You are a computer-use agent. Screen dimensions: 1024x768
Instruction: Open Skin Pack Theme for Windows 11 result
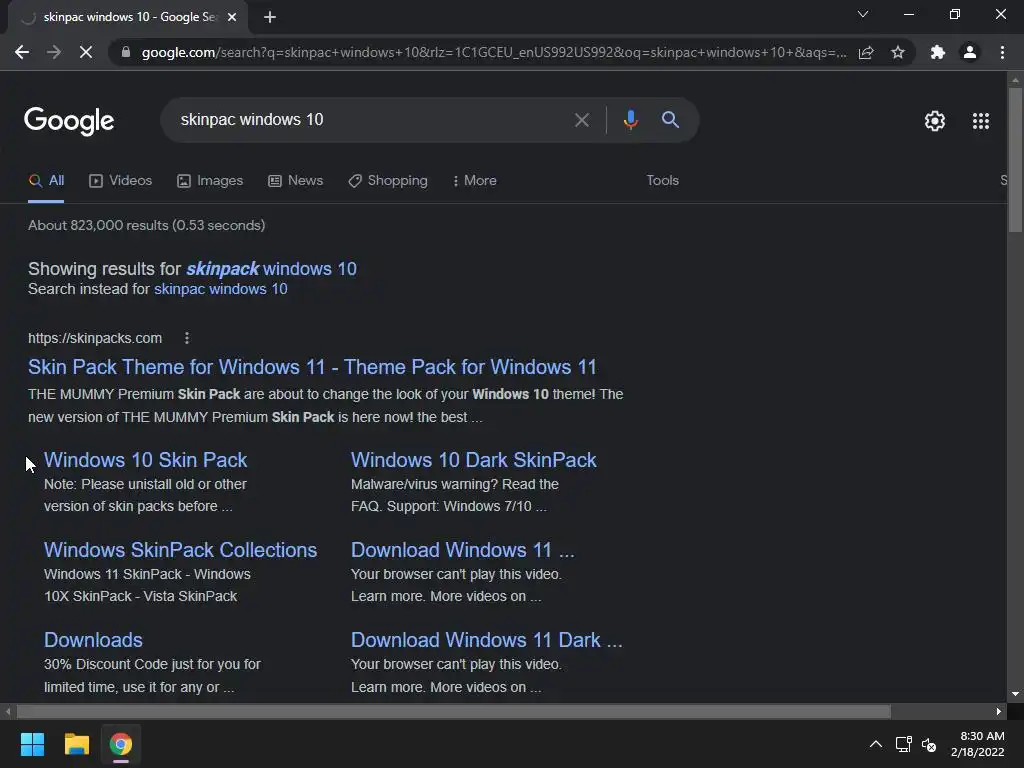[312, 367]
